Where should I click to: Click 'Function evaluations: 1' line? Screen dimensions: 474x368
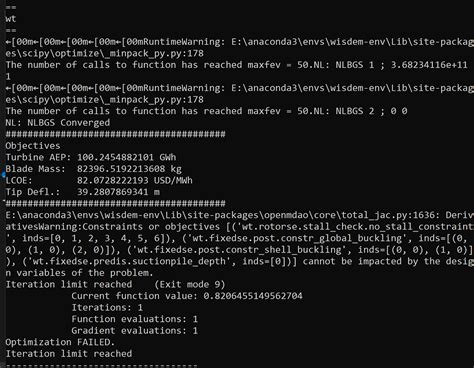point(134,319)
